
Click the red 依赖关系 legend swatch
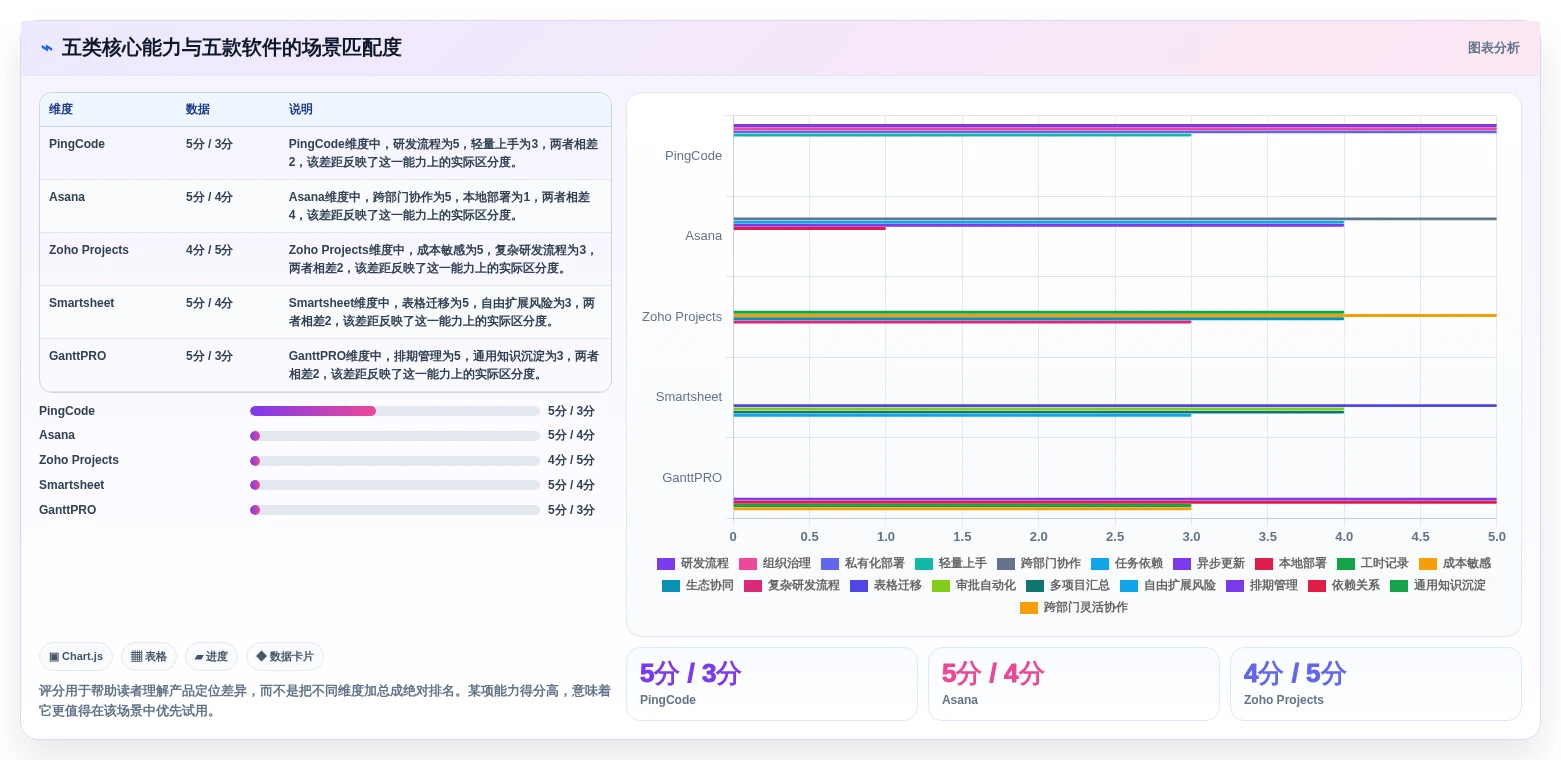click(x=1317, y=585)
